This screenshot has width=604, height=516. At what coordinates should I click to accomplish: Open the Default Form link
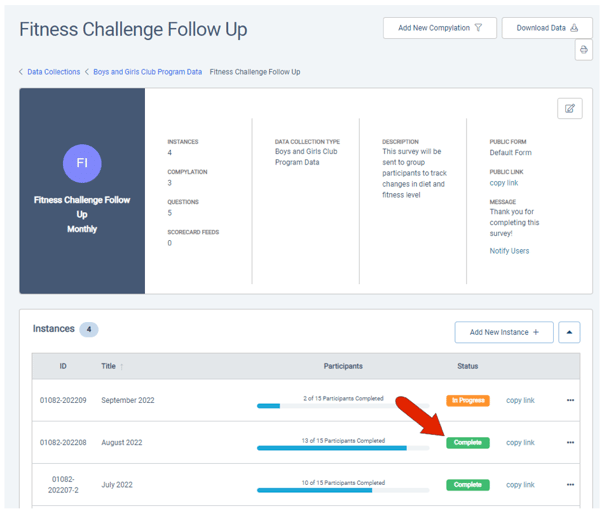510,153
